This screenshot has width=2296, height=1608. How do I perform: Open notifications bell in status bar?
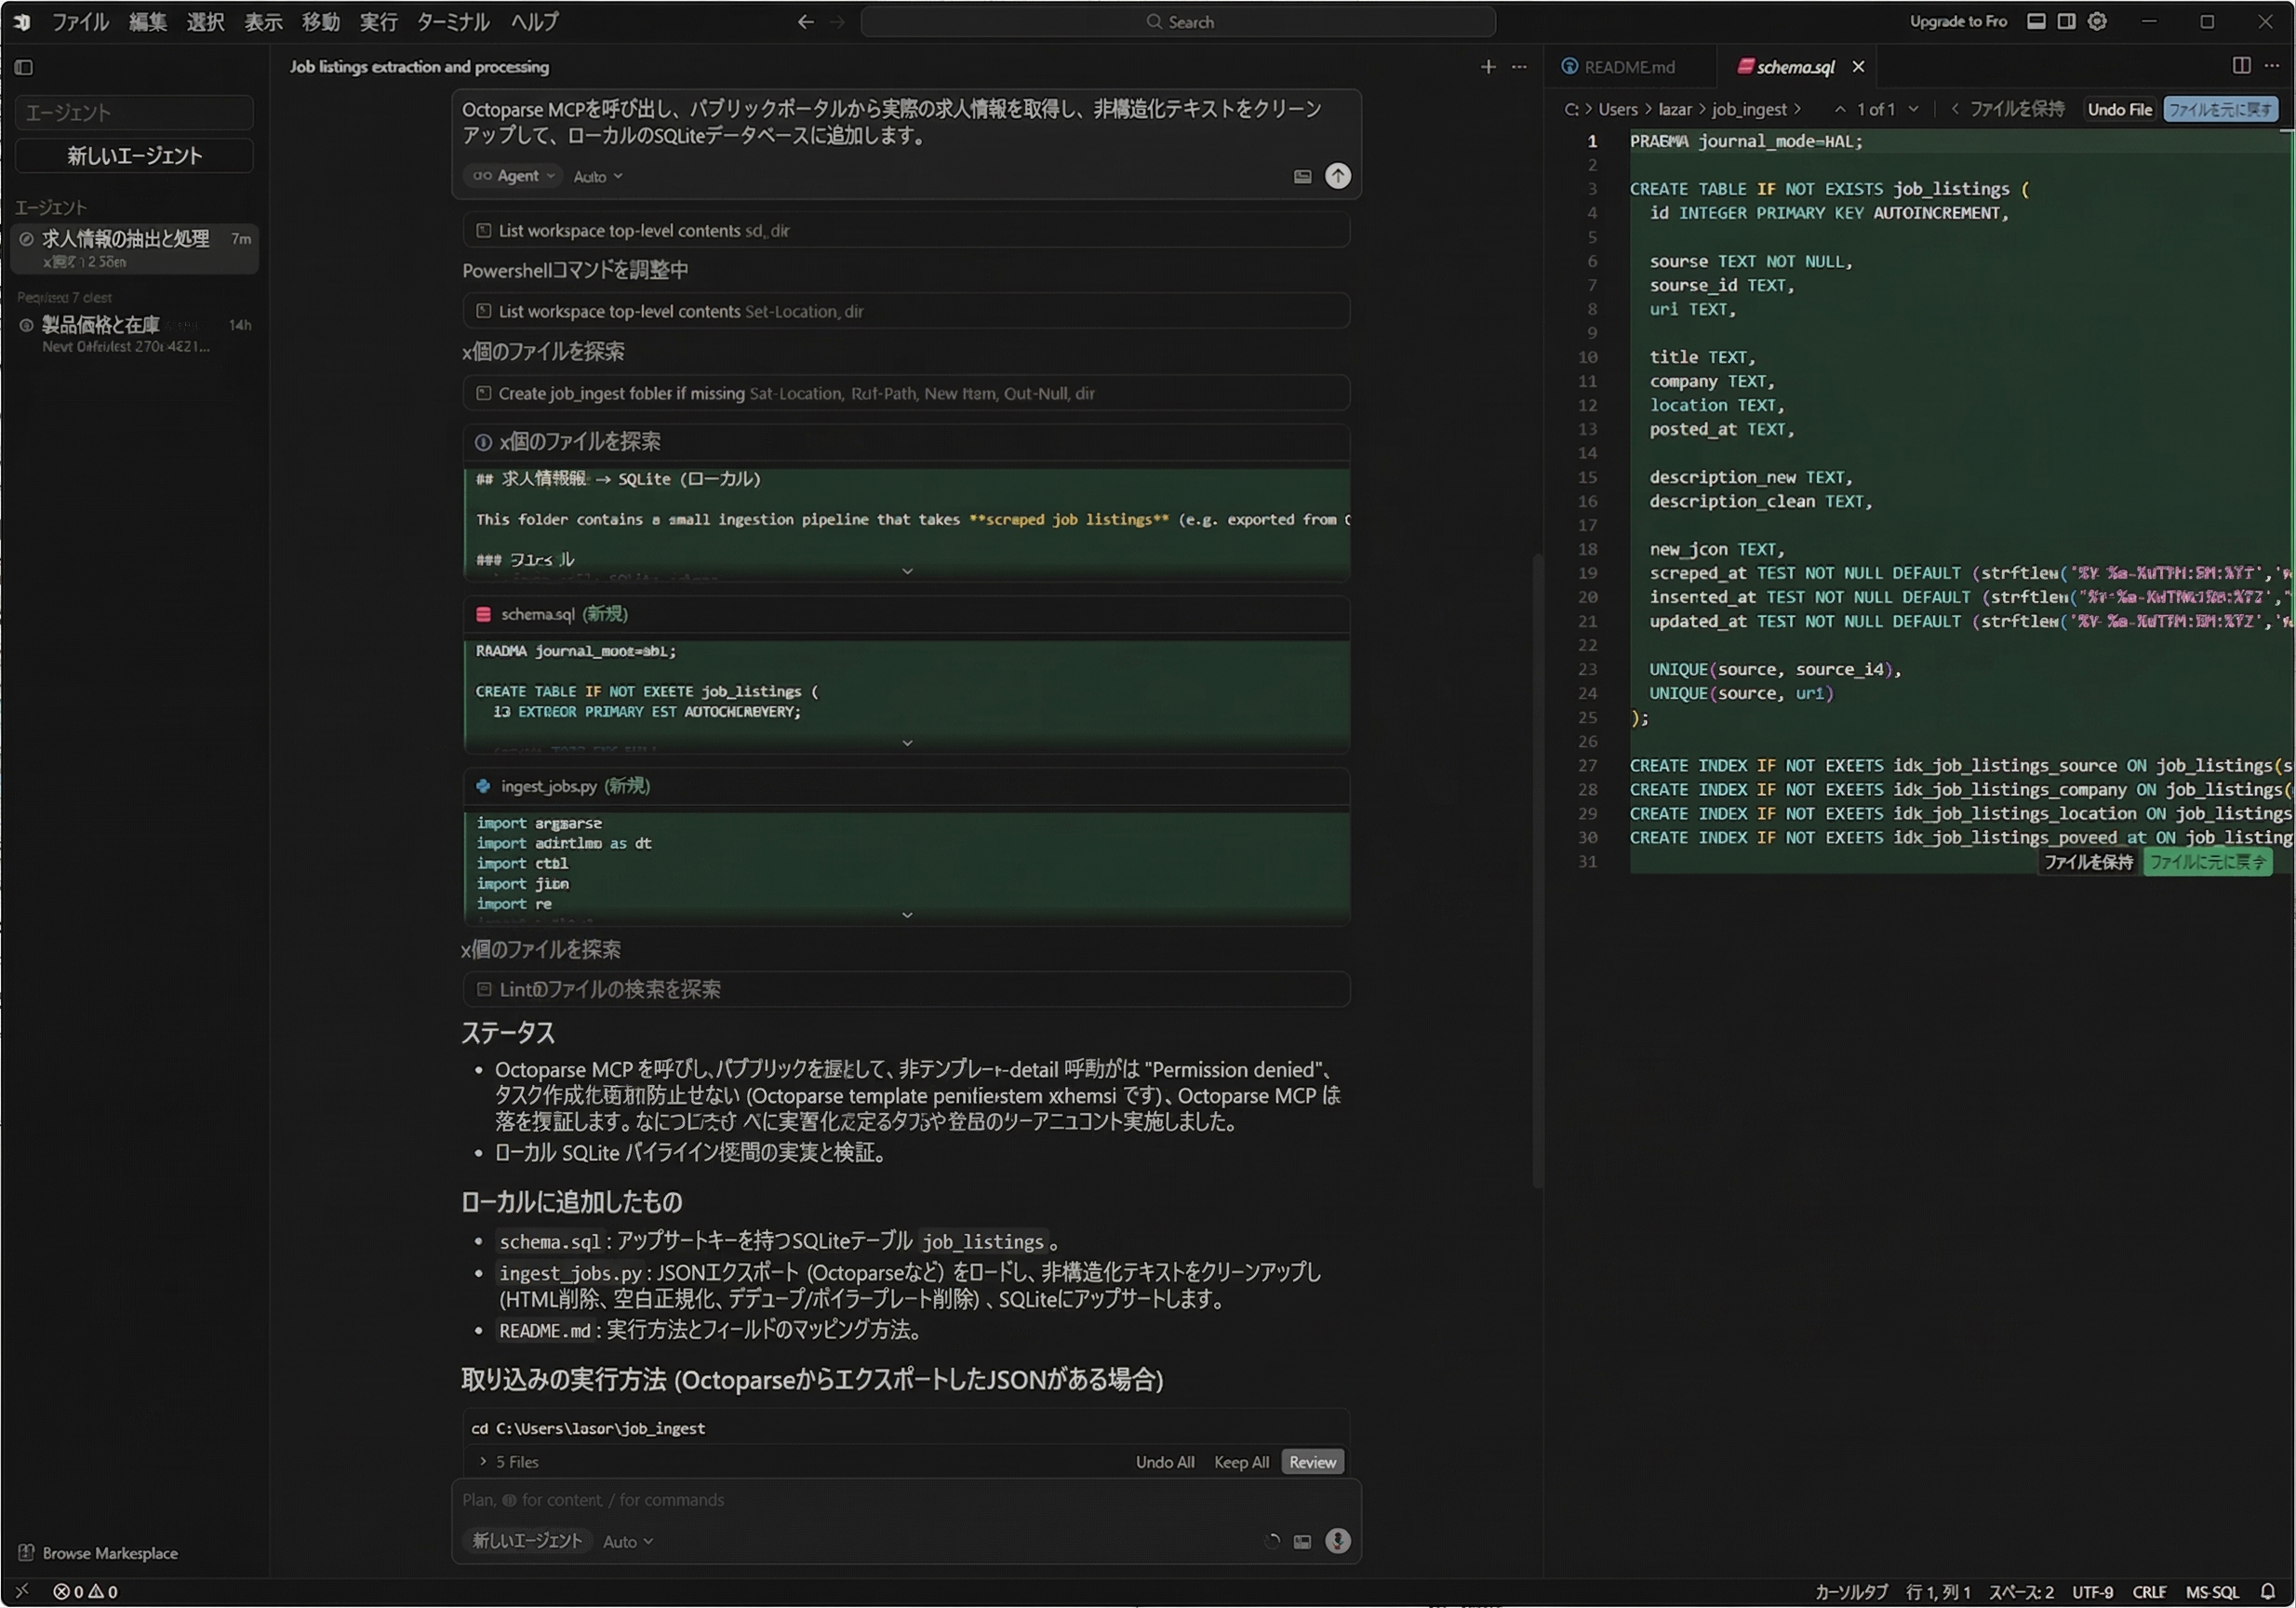tap(2267, 1591)
